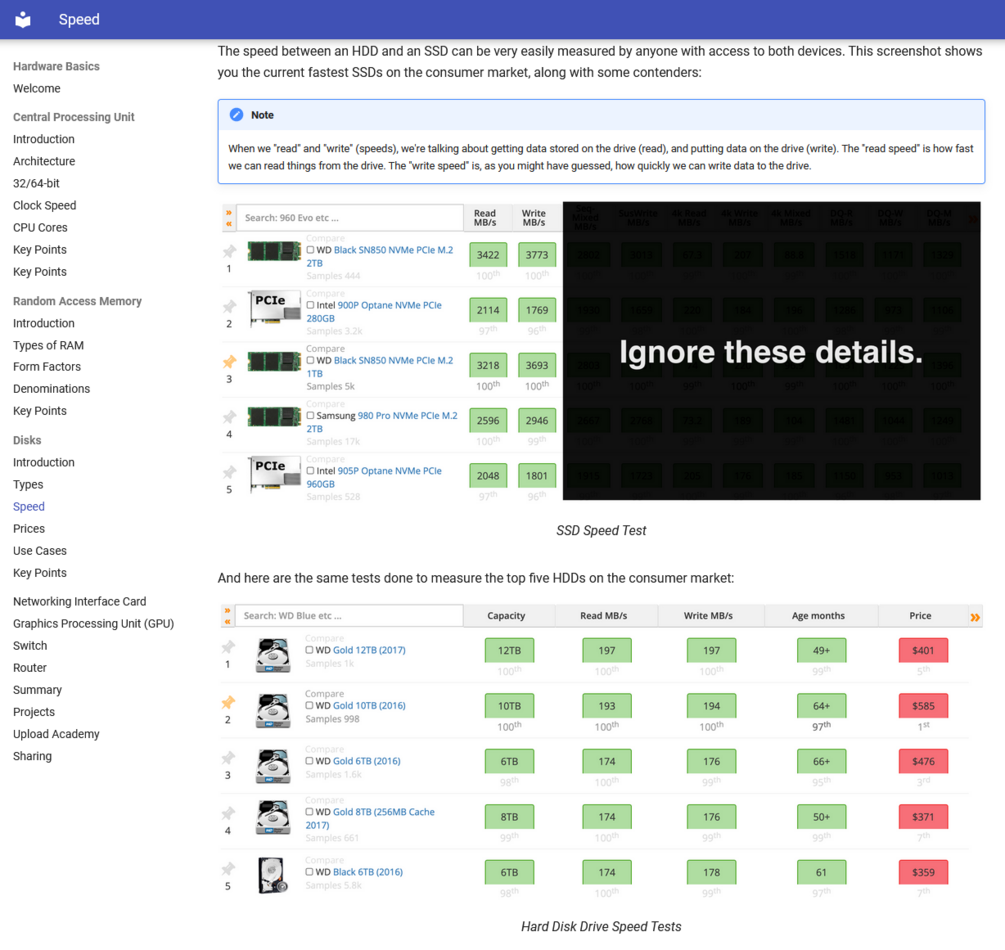Click the WD Gold 10TB drive image
This screenshot has height=950, width=1005.
273,711
